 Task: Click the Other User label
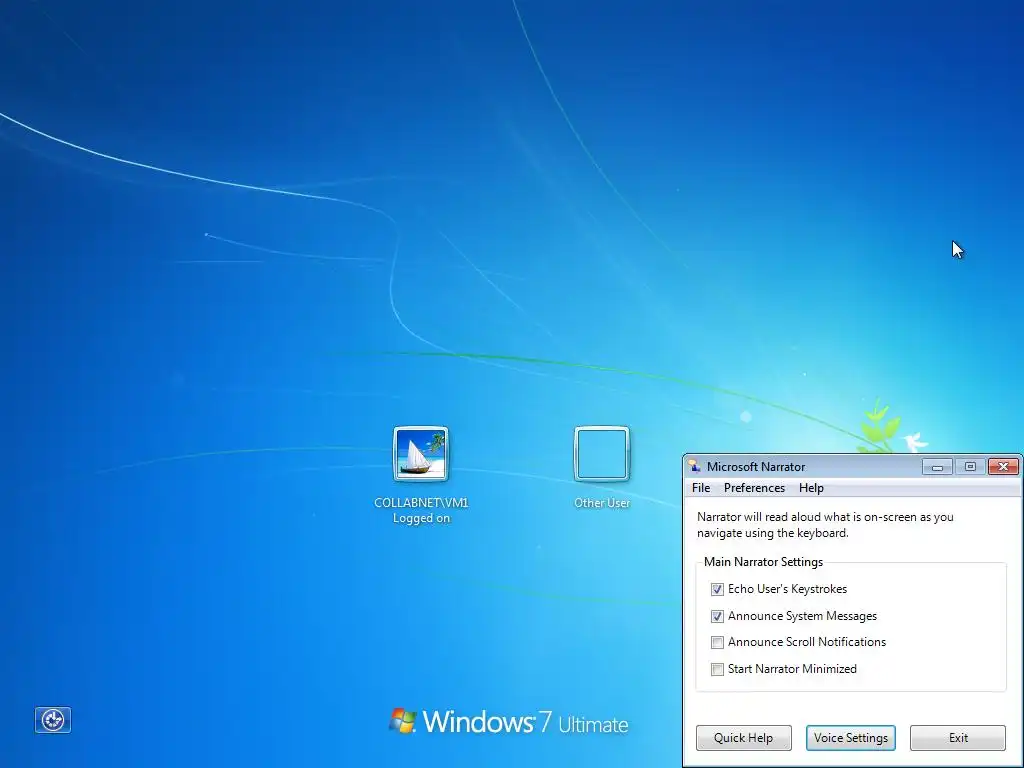coord(601,503)
